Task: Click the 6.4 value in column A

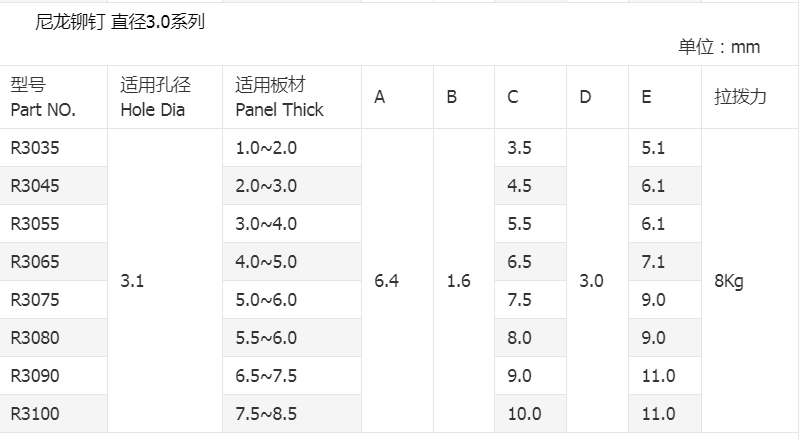Action: click(x=387, y=281)
